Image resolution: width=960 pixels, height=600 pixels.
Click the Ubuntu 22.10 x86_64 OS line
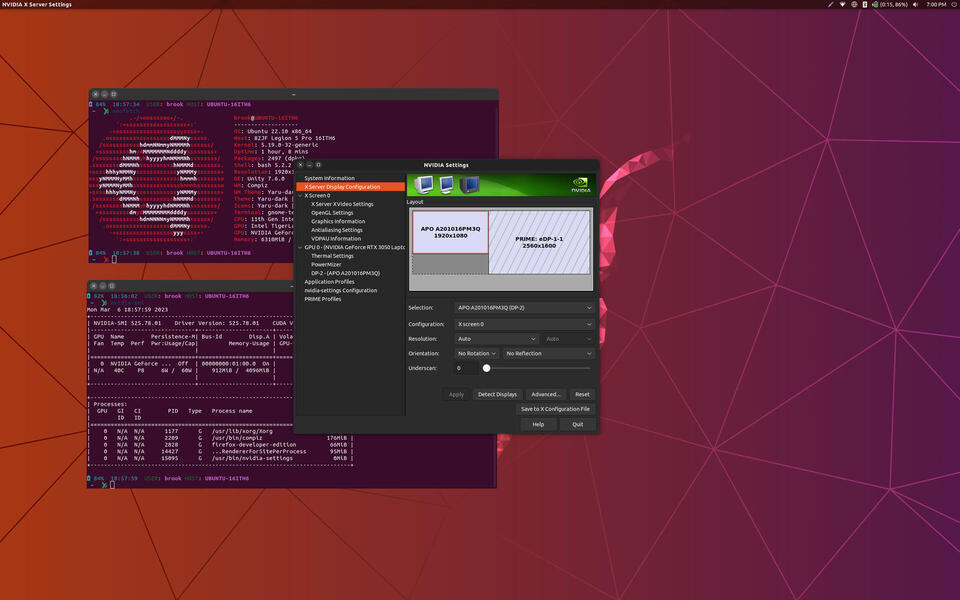pos(273,132)
